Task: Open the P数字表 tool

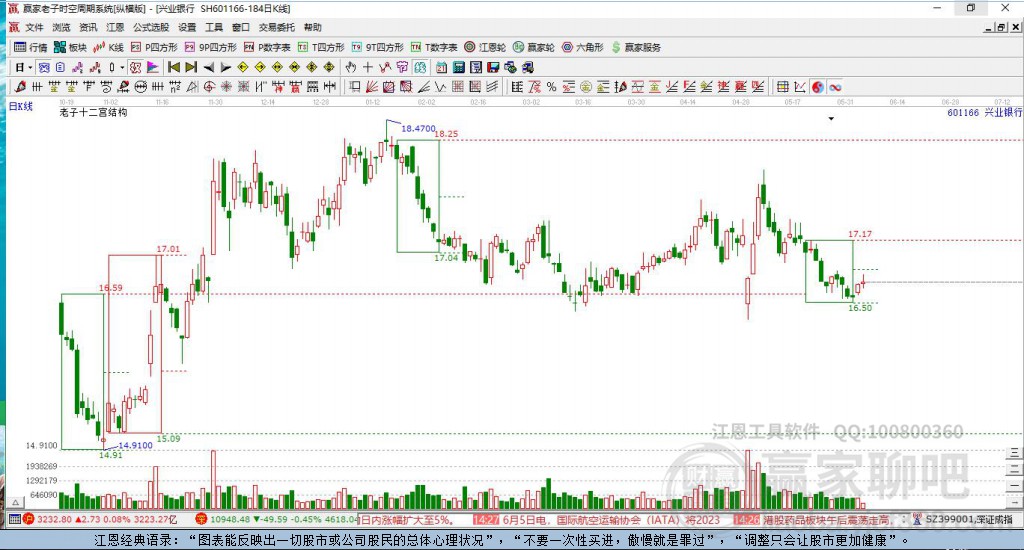Action: [267, 47]
